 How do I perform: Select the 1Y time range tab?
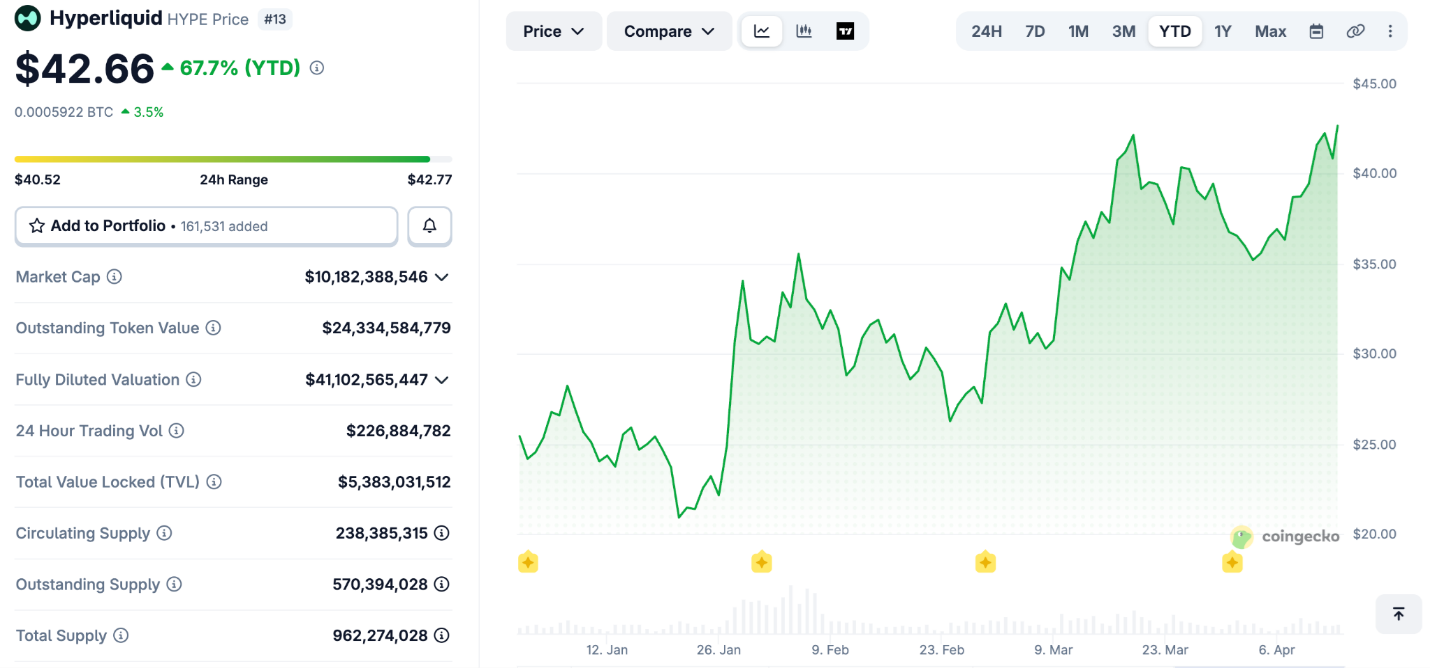1222,31
